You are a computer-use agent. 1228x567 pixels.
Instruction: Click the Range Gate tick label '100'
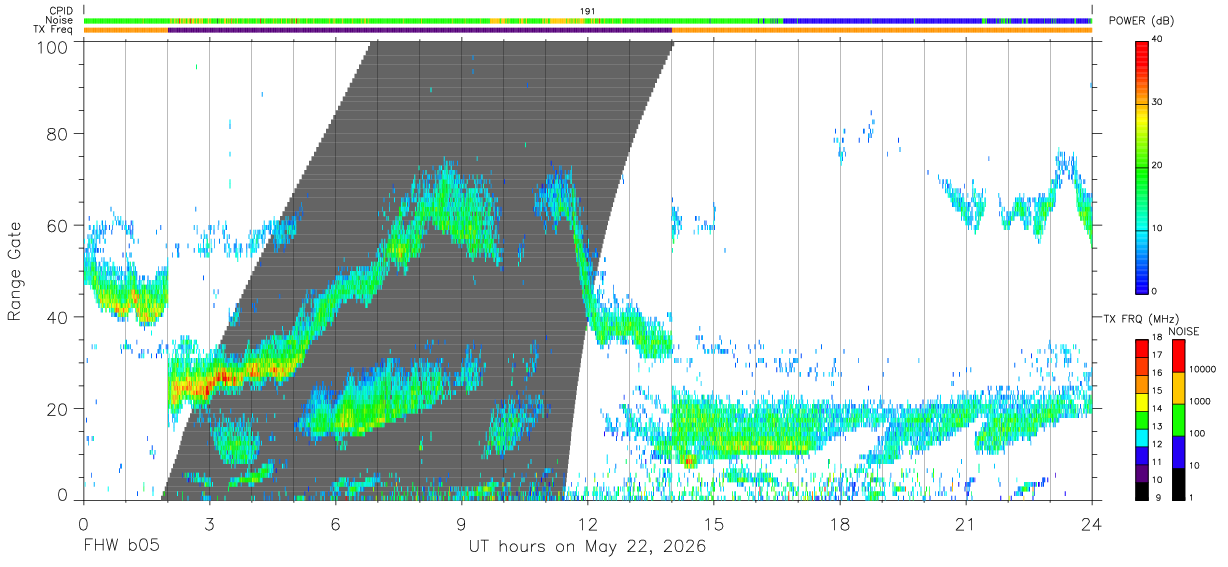click(53, 46)
